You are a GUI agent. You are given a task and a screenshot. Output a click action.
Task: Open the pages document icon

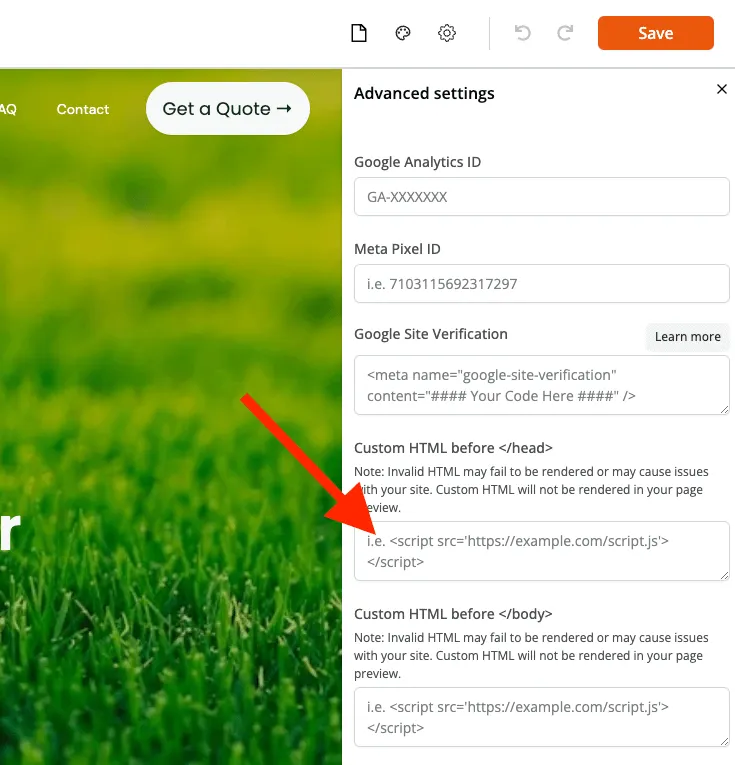coord(359,33)
